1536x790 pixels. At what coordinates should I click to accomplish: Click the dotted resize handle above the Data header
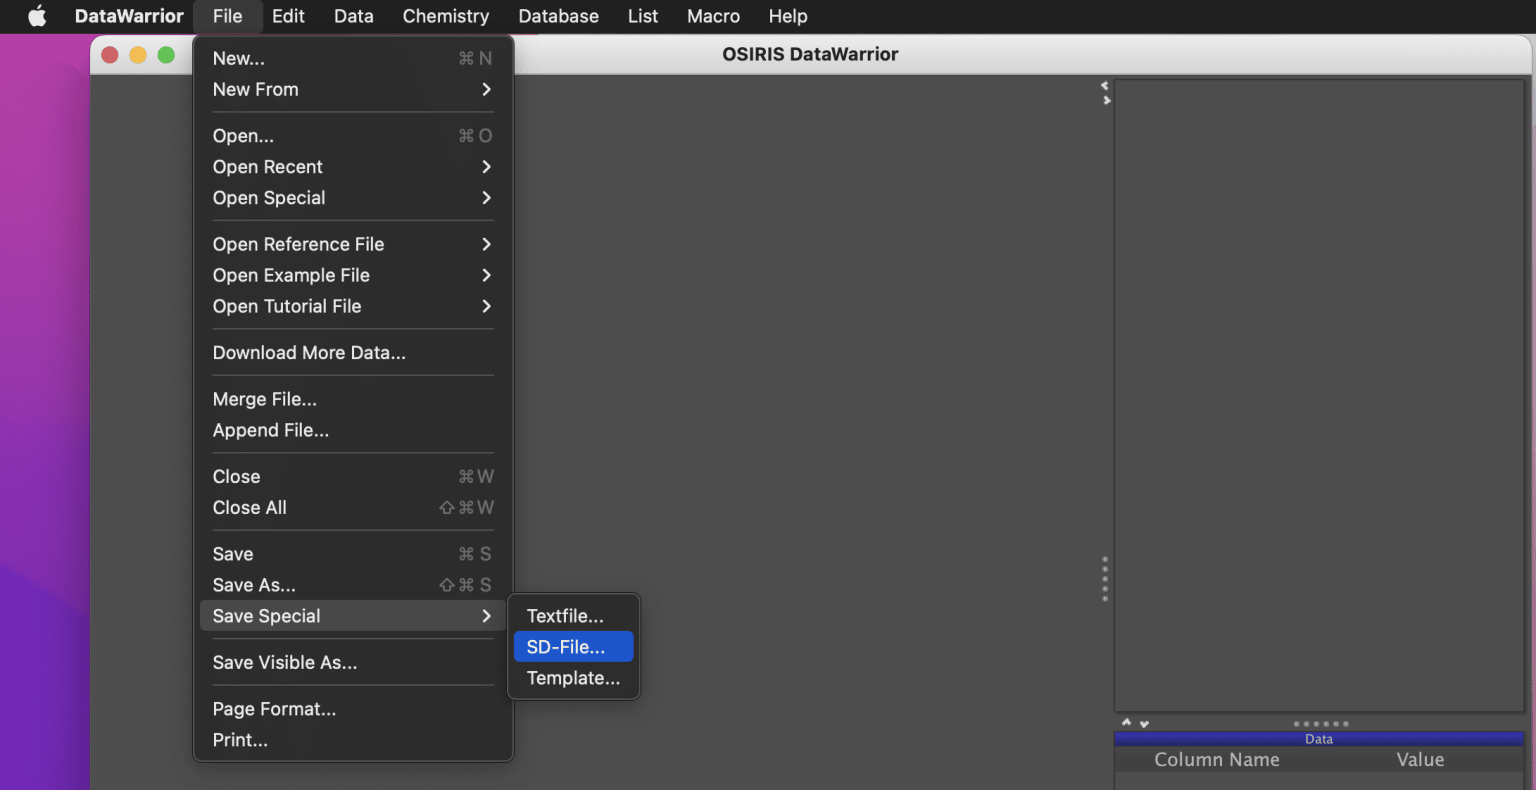click(x=1319, y=723)
